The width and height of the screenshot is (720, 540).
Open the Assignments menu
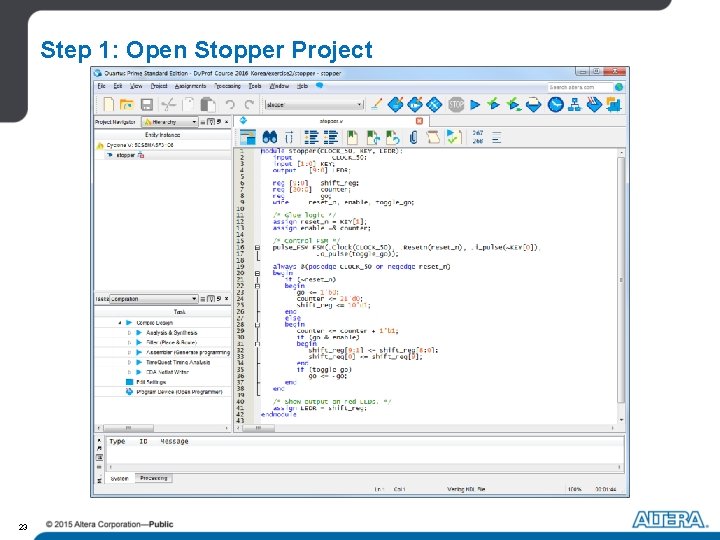click(191, 86)
